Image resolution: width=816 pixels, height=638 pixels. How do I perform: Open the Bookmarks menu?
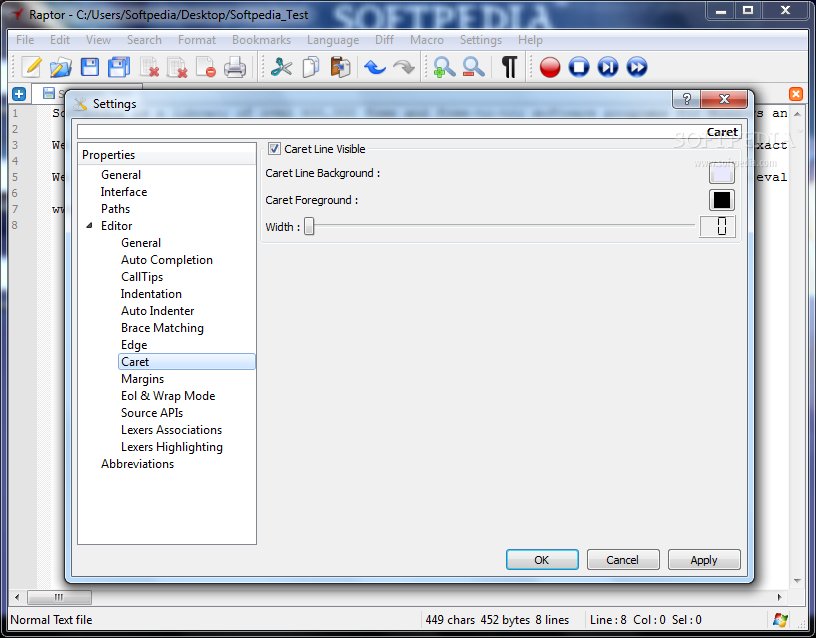click(x=261, y=40)
